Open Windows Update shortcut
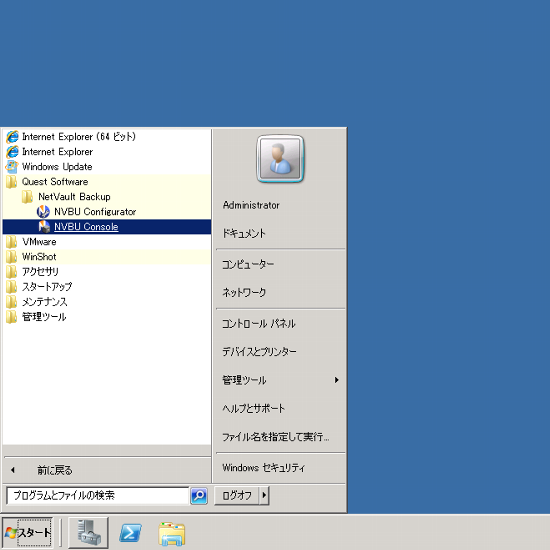 point(107,167)
